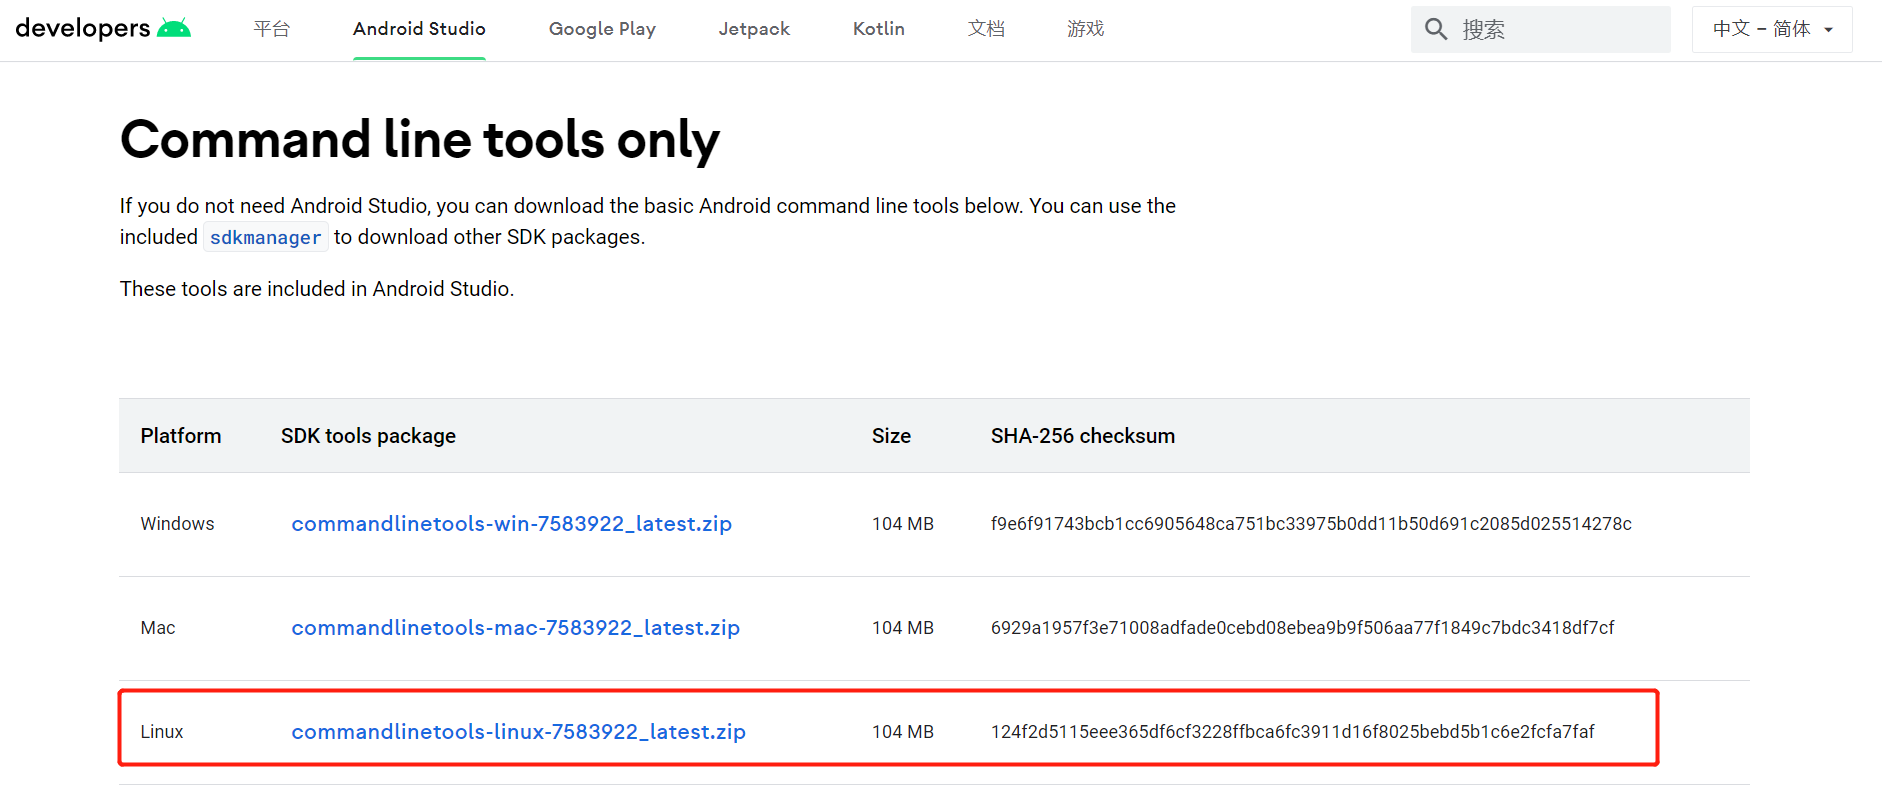
Task: Click the Windows SHA-256 checksum value
Action: (x=1310, y=524)
